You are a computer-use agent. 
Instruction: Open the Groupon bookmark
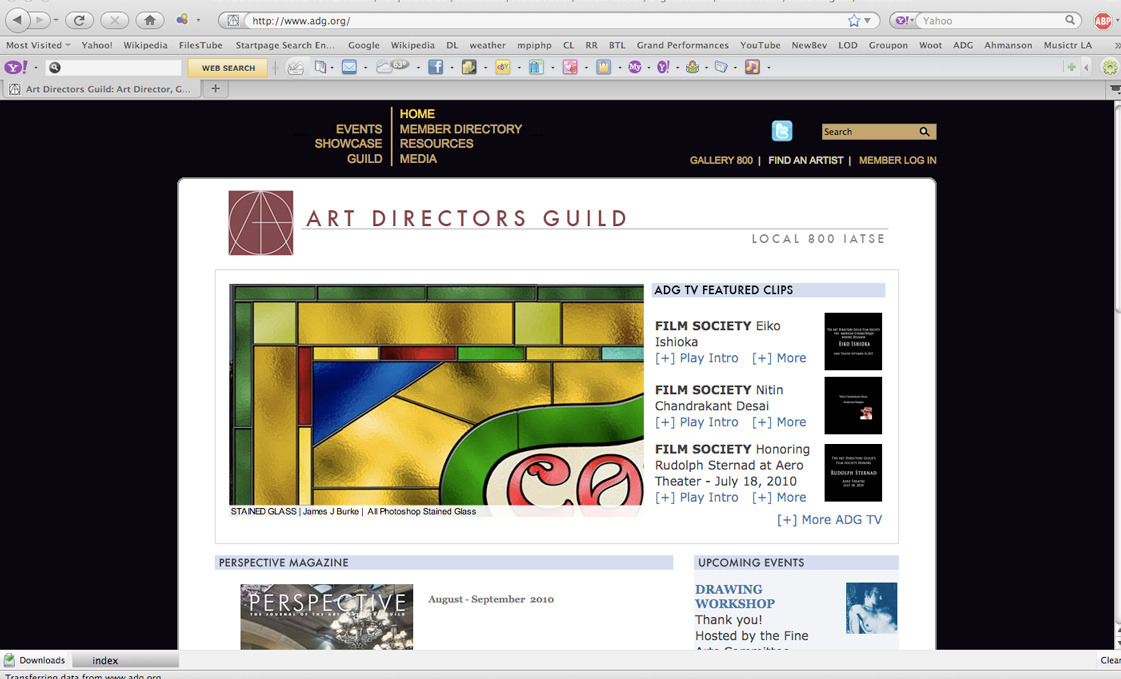[x=888, y=45]
